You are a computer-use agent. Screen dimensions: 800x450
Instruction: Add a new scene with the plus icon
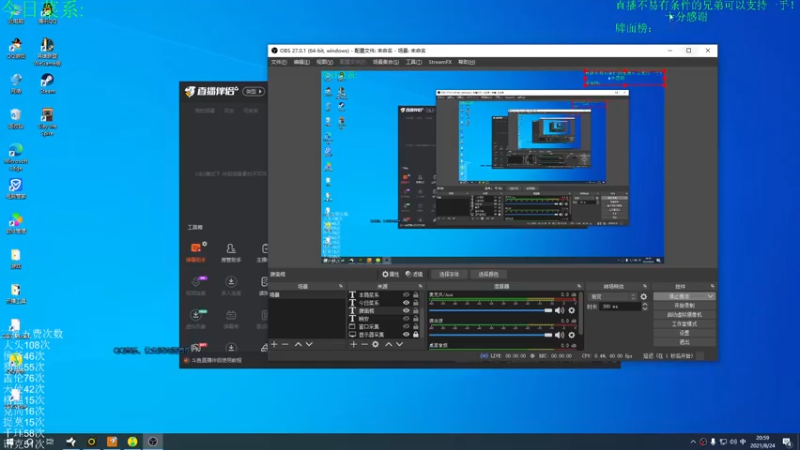point(274,344)
